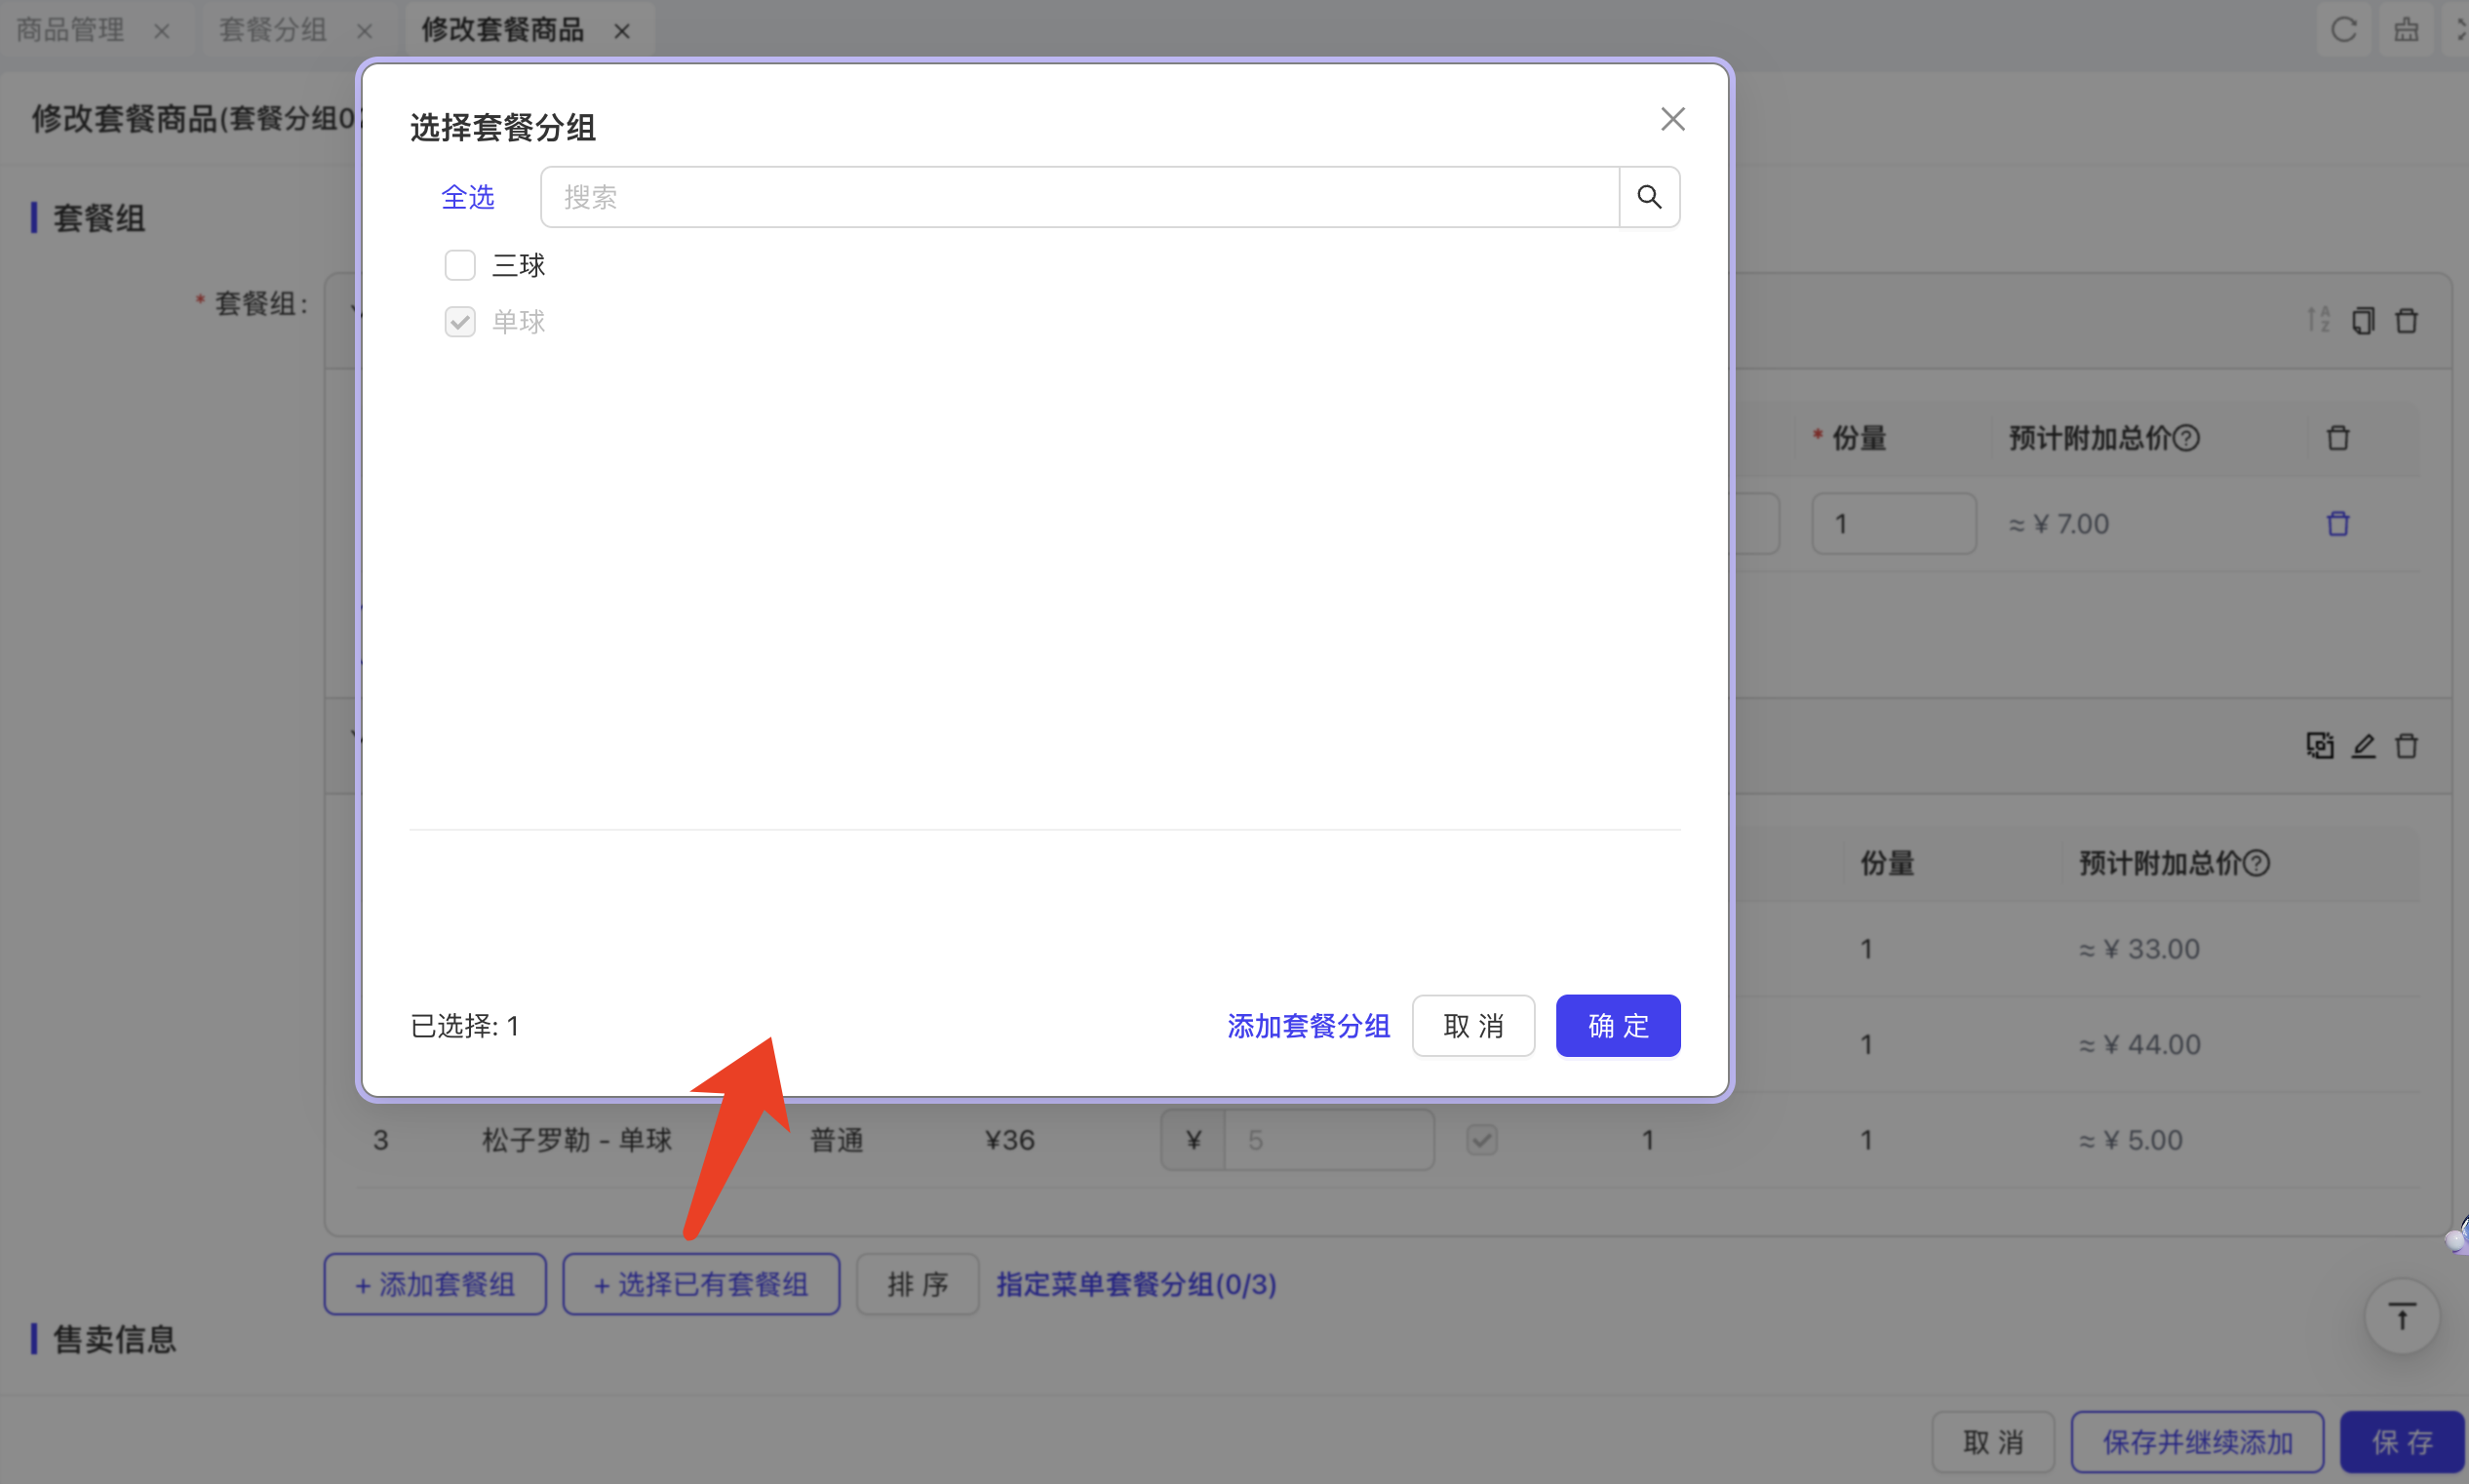Viewport: 2469px width, 1484px height.
Task: Click 全选 to select all groups
Action: tap(467, 197)
